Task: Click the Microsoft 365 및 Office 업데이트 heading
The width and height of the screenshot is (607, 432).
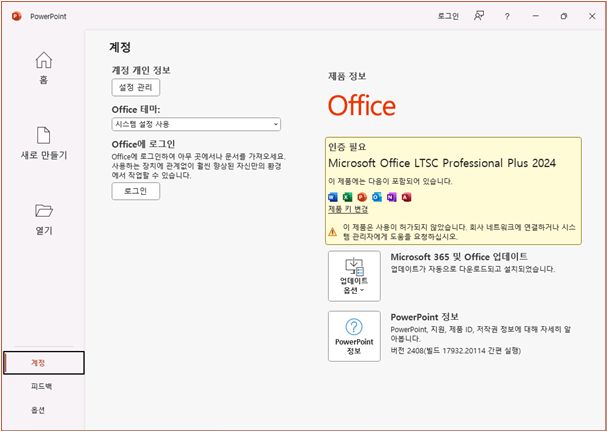Action: [x=459, y=257]
